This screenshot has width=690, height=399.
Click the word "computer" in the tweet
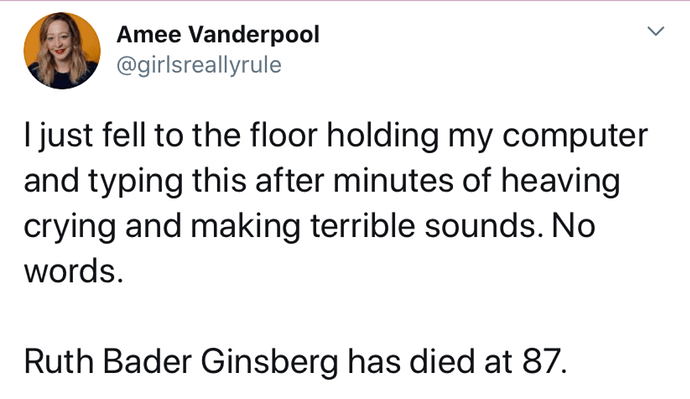(575, 135)
